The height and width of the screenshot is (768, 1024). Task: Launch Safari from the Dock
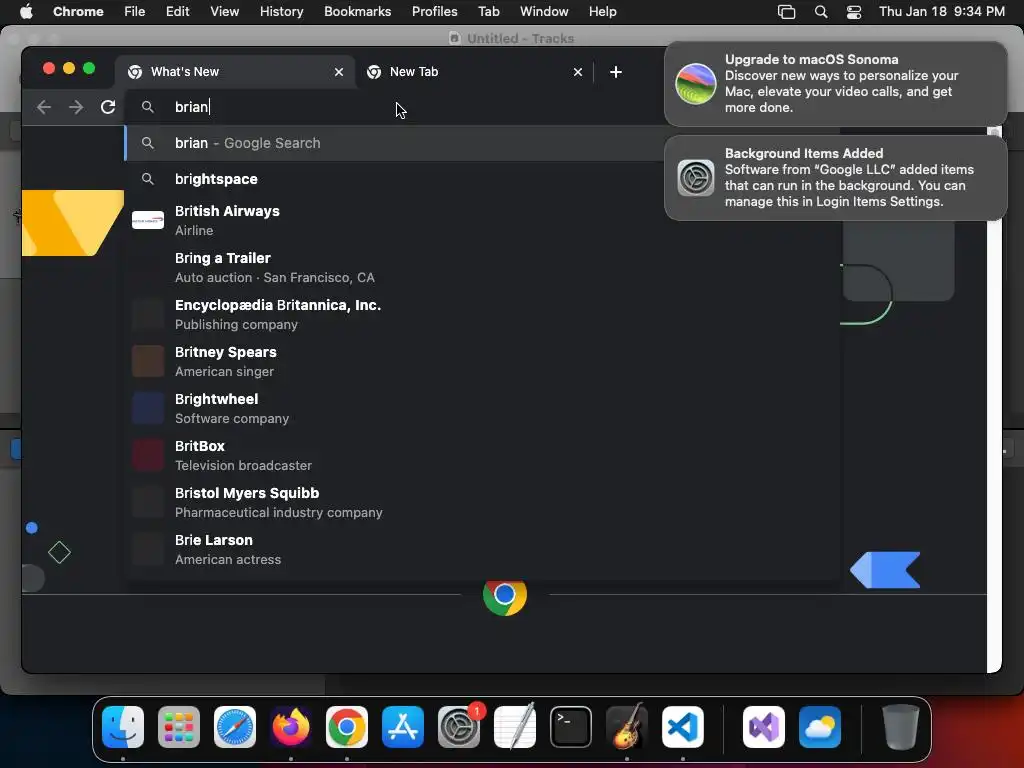pos(235,727)
